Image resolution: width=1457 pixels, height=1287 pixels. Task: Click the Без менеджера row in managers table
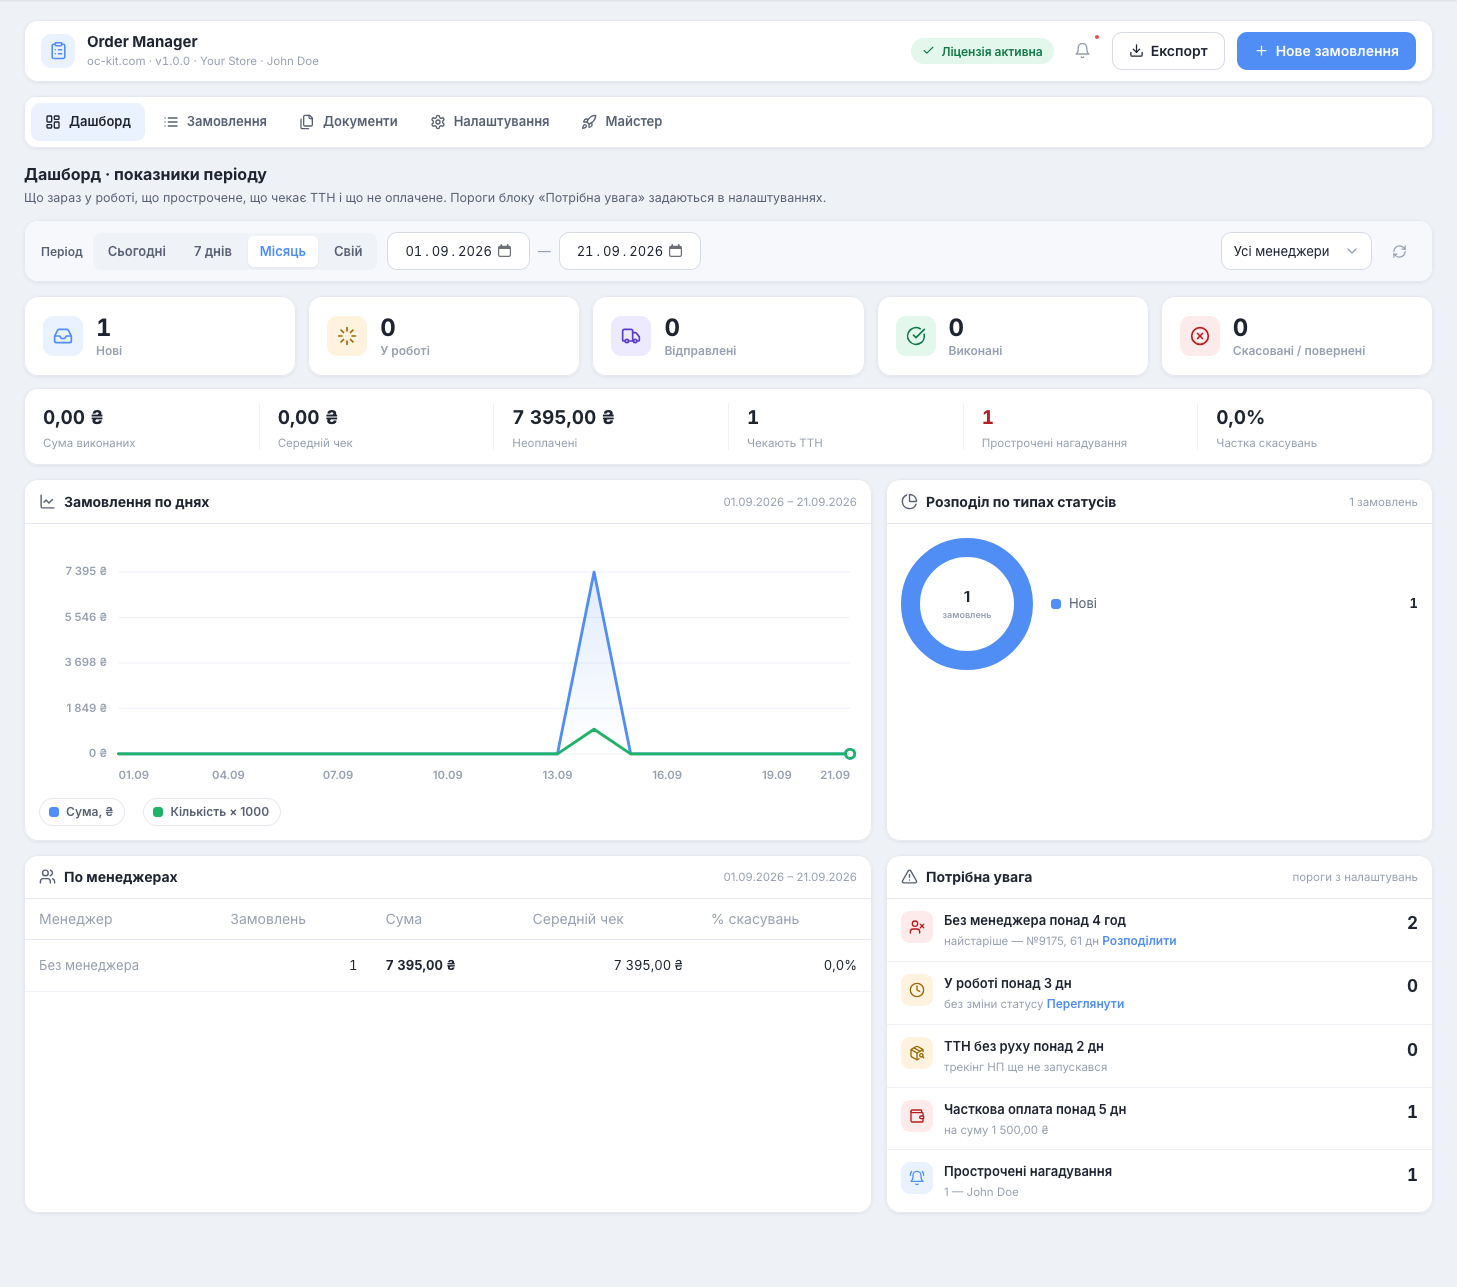448,966
